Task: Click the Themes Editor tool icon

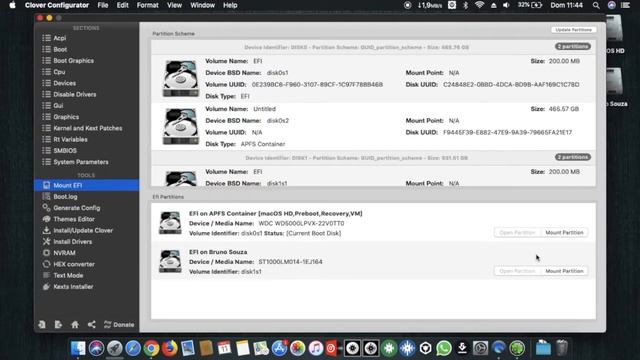Action: coord(47,219)
